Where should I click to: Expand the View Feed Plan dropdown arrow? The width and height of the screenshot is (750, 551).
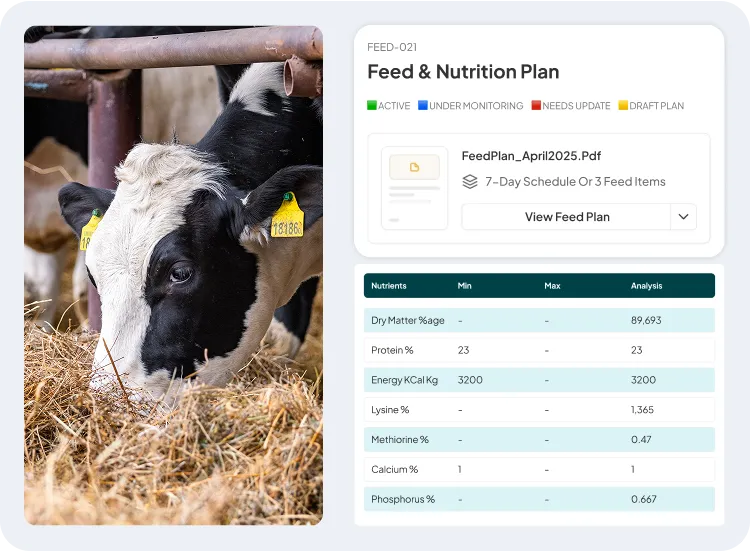click(684, 217)
